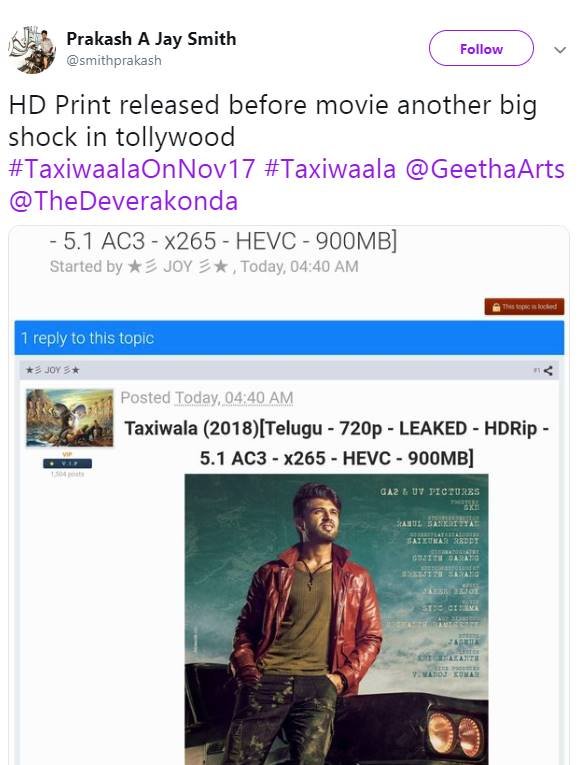Click the JOY username in the post header
Viewport: 587px width, 765px height.
coord(53,370)
